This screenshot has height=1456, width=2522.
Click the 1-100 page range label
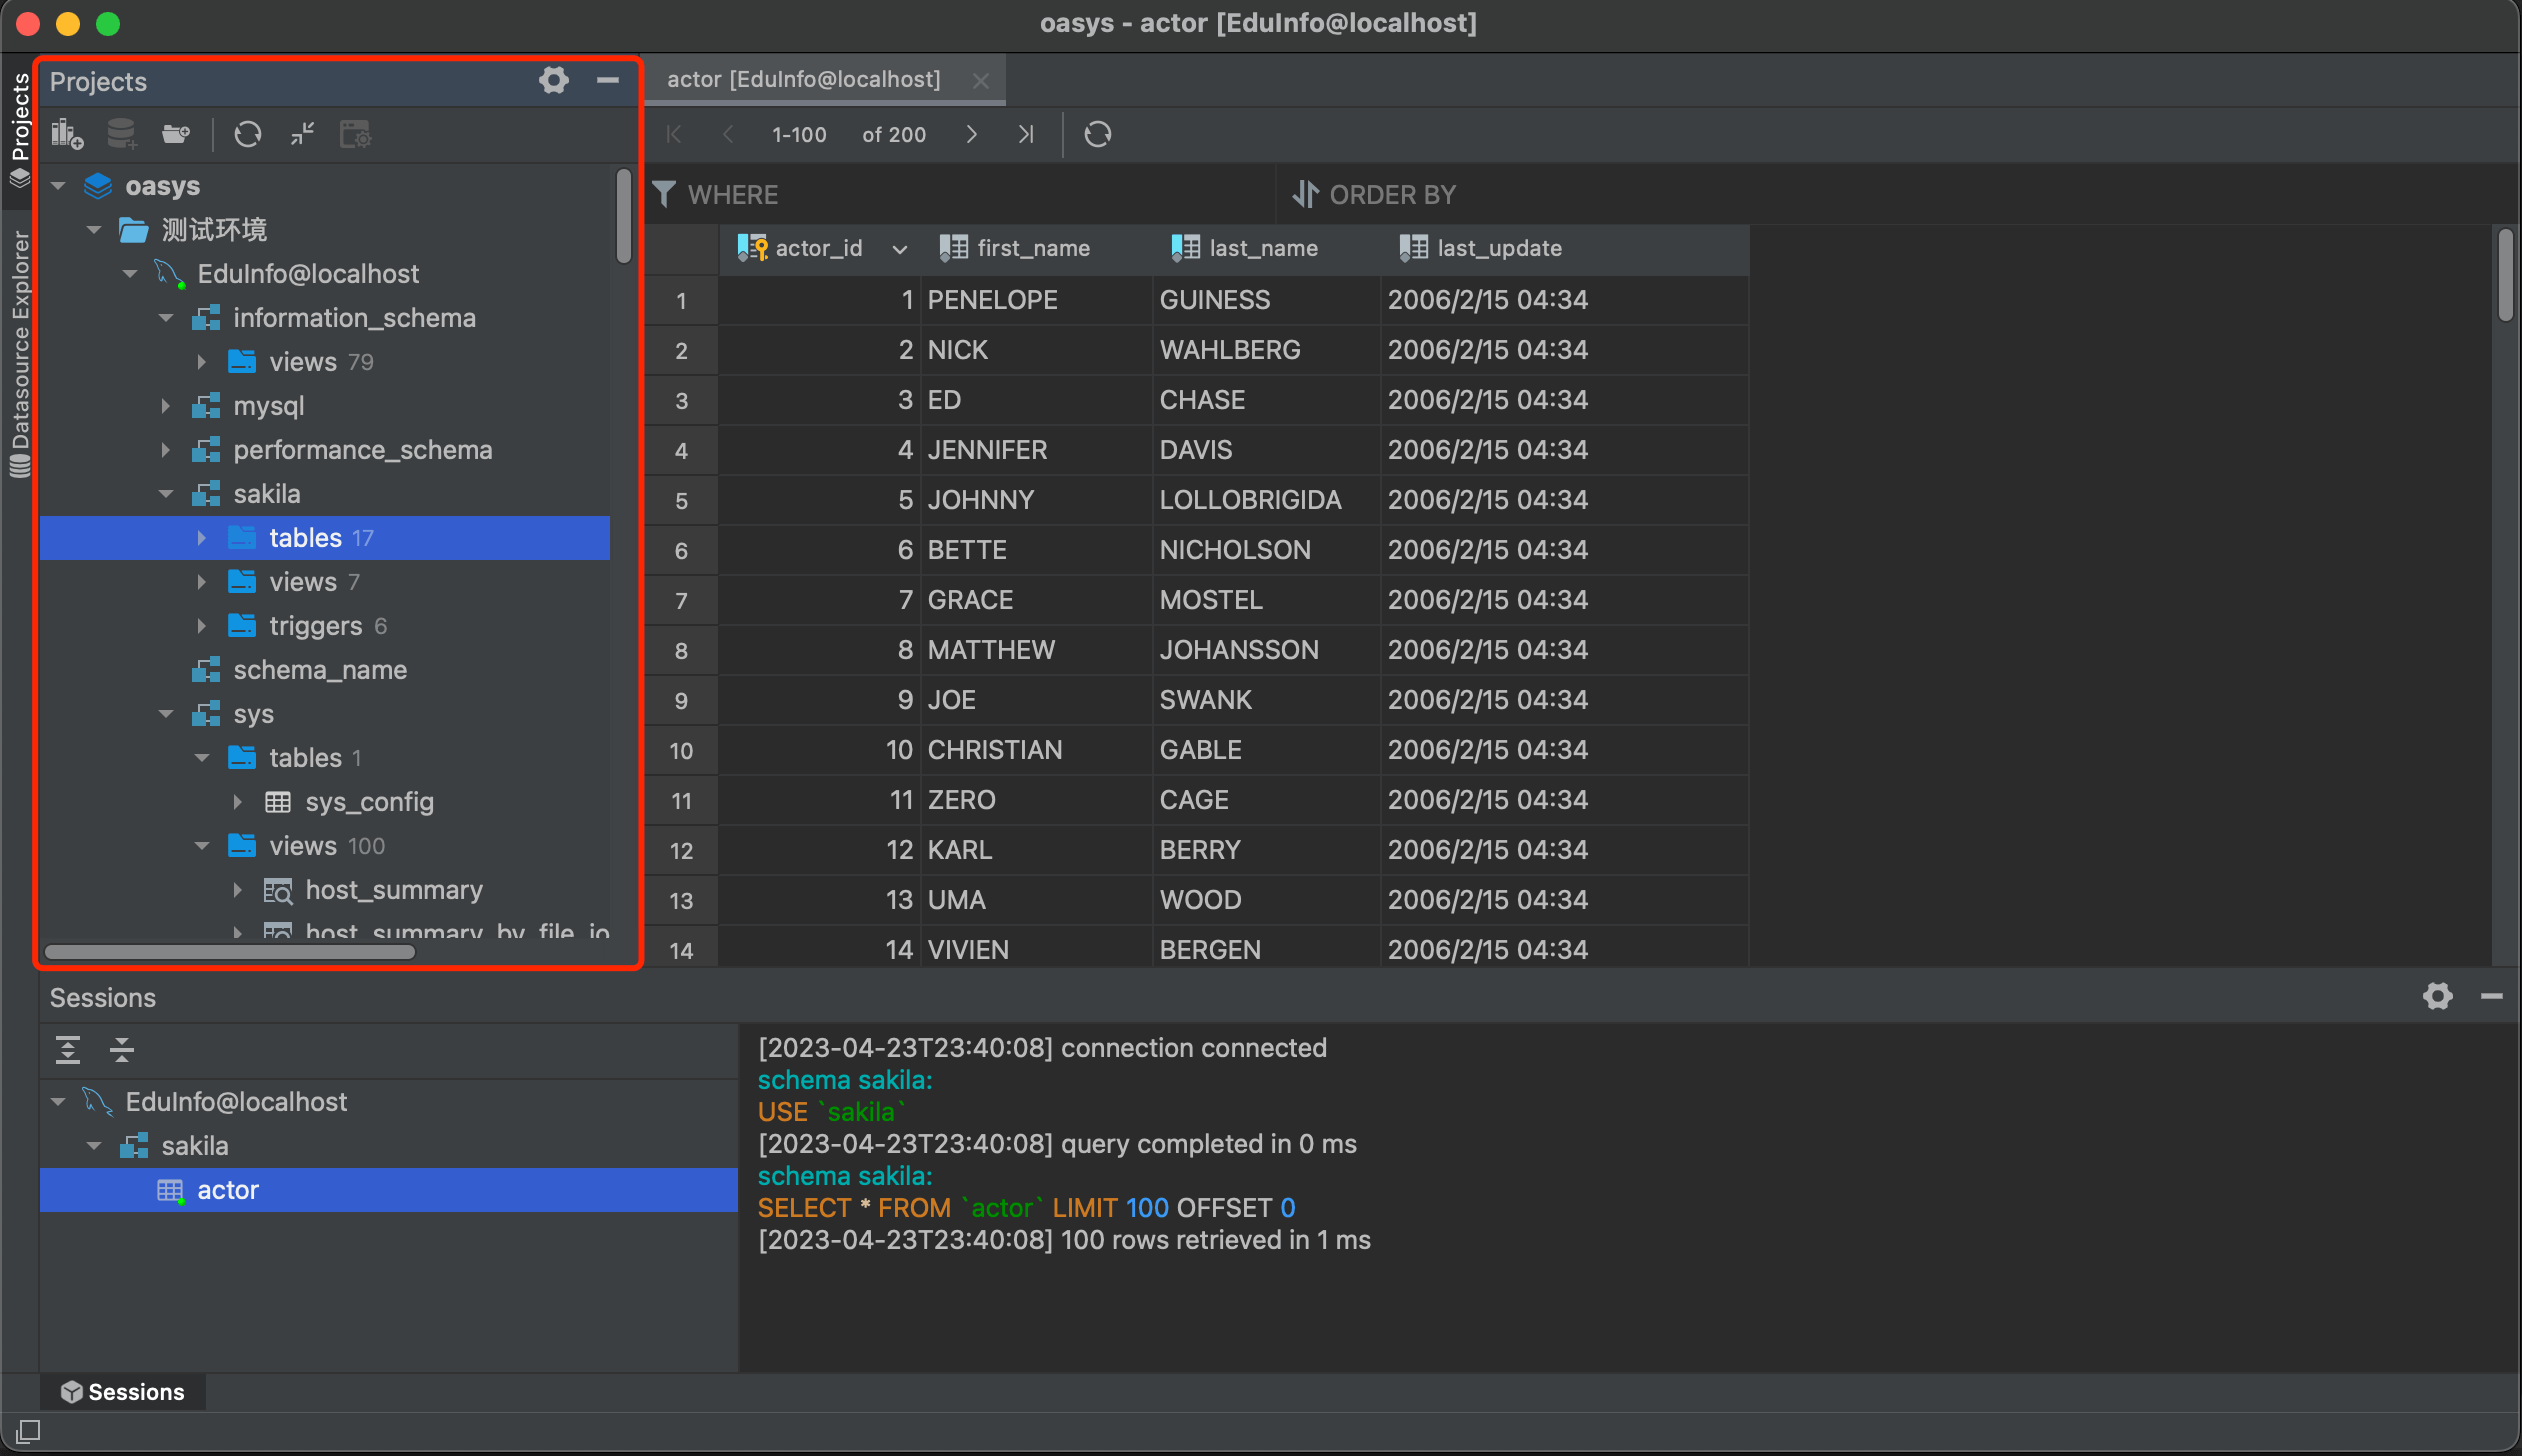click(799, 134)
